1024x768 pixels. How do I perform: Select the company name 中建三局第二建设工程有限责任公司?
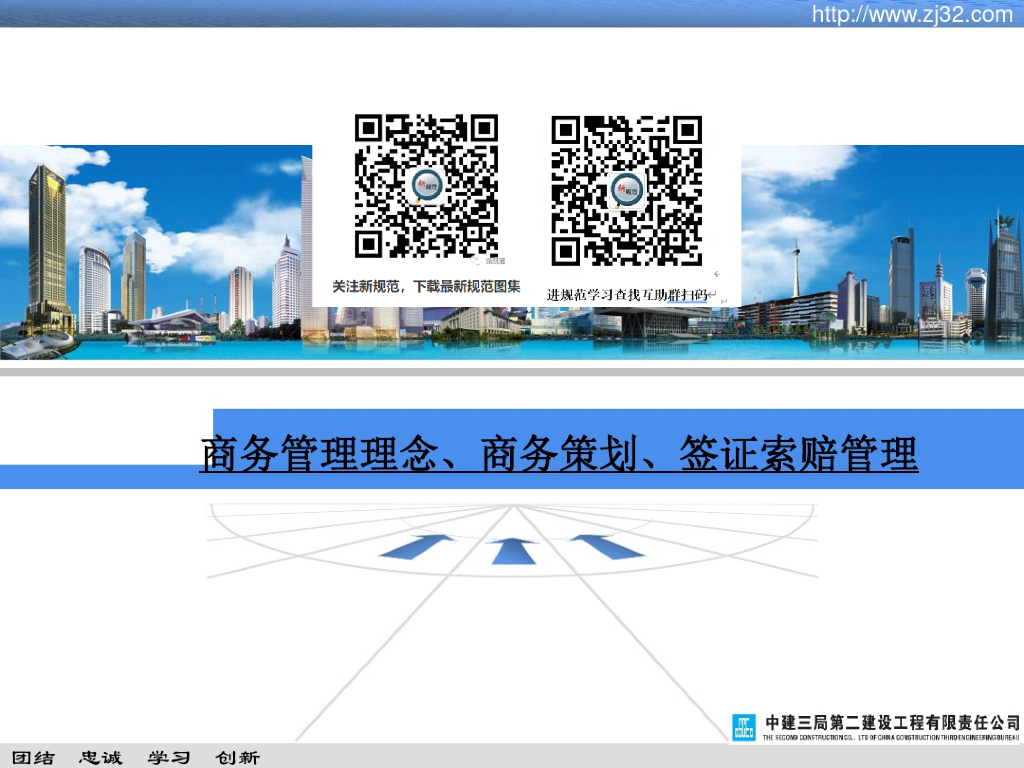coord(892,722)
